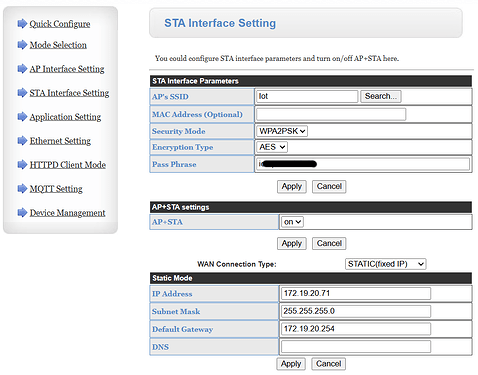Cancel the Static Mode changes
478x375 pixels.
[328, 364]
